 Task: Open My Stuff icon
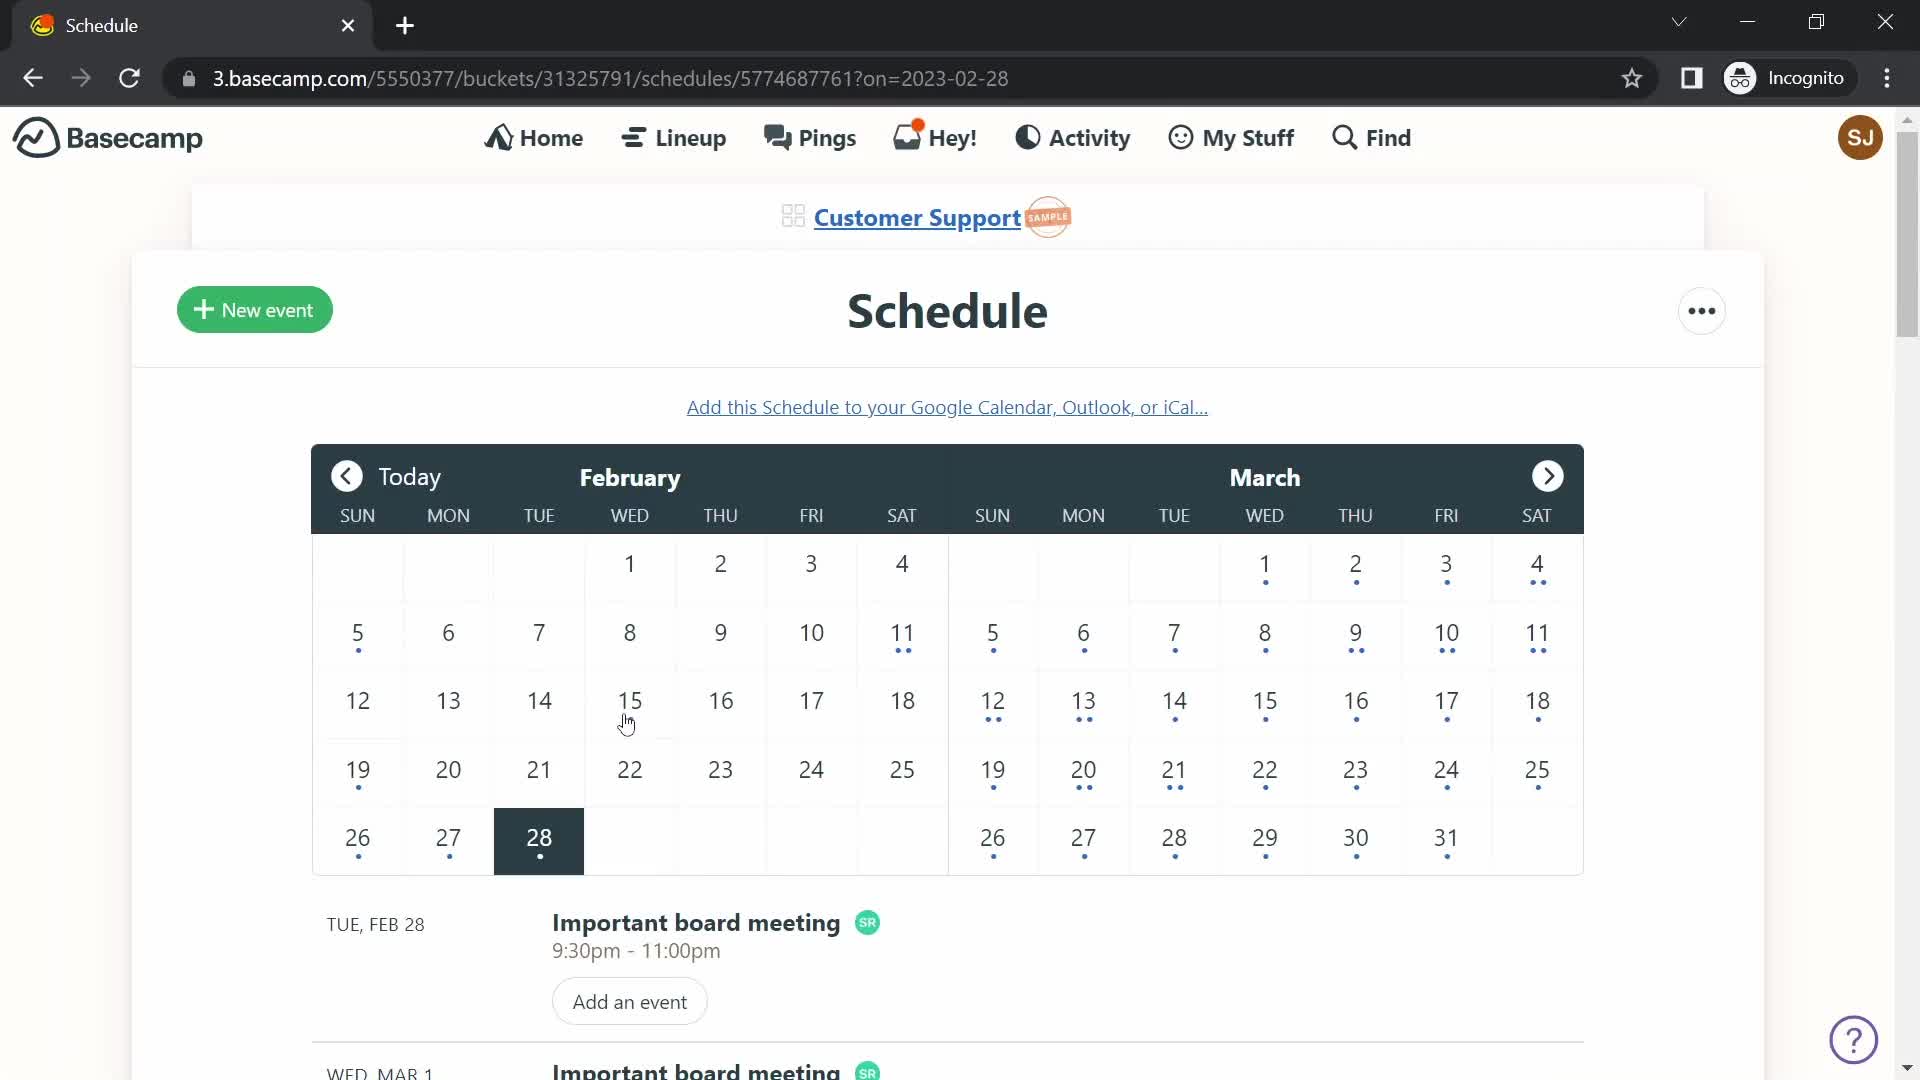click(x=1179, y=137)
